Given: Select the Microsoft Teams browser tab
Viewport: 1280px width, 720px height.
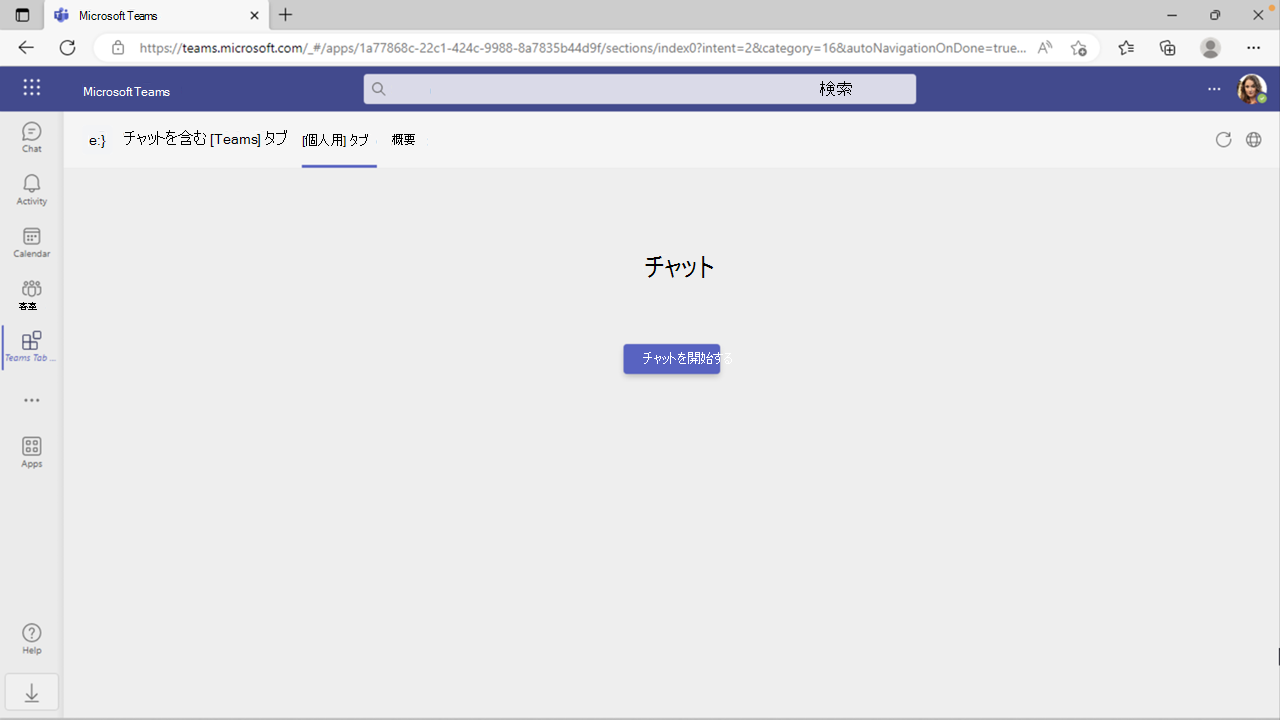Looking at the screenshot, I should tap(156, 15).
